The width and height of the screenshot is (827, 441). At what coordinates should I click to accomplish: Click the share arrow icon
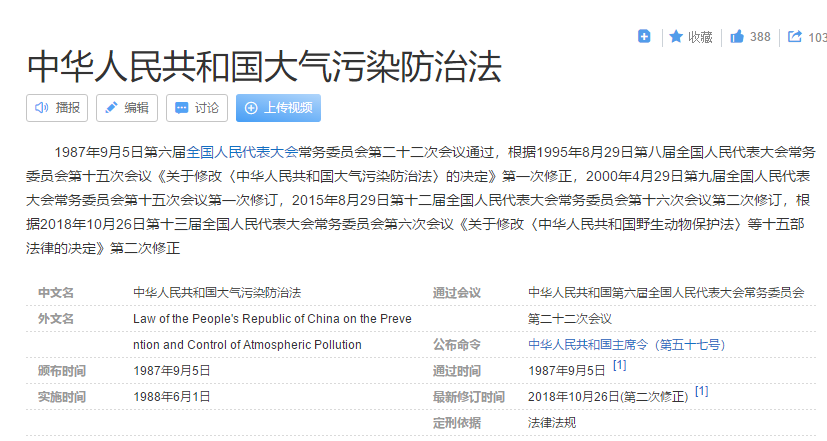coord(795,37)
